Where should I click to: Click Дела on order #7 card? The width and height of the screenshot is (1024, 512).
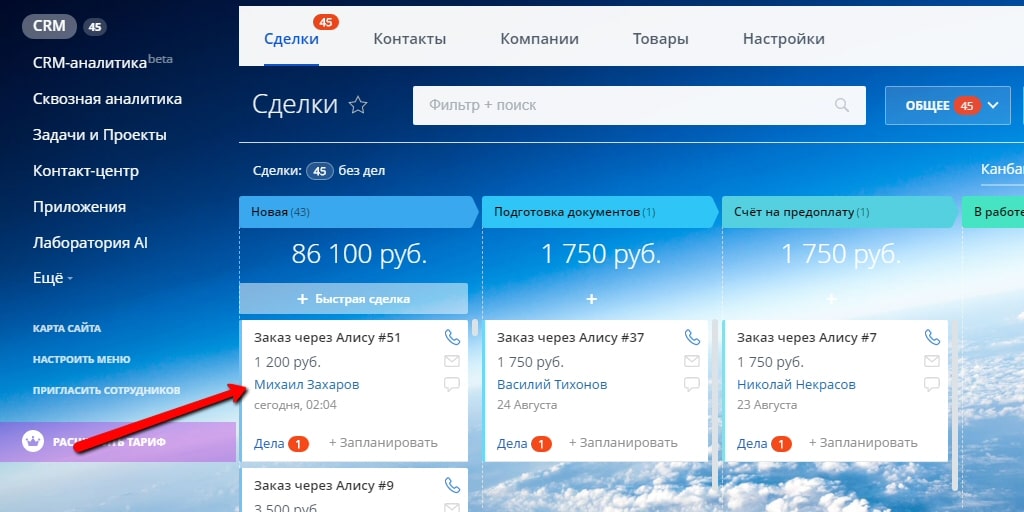tap(752, 443)
